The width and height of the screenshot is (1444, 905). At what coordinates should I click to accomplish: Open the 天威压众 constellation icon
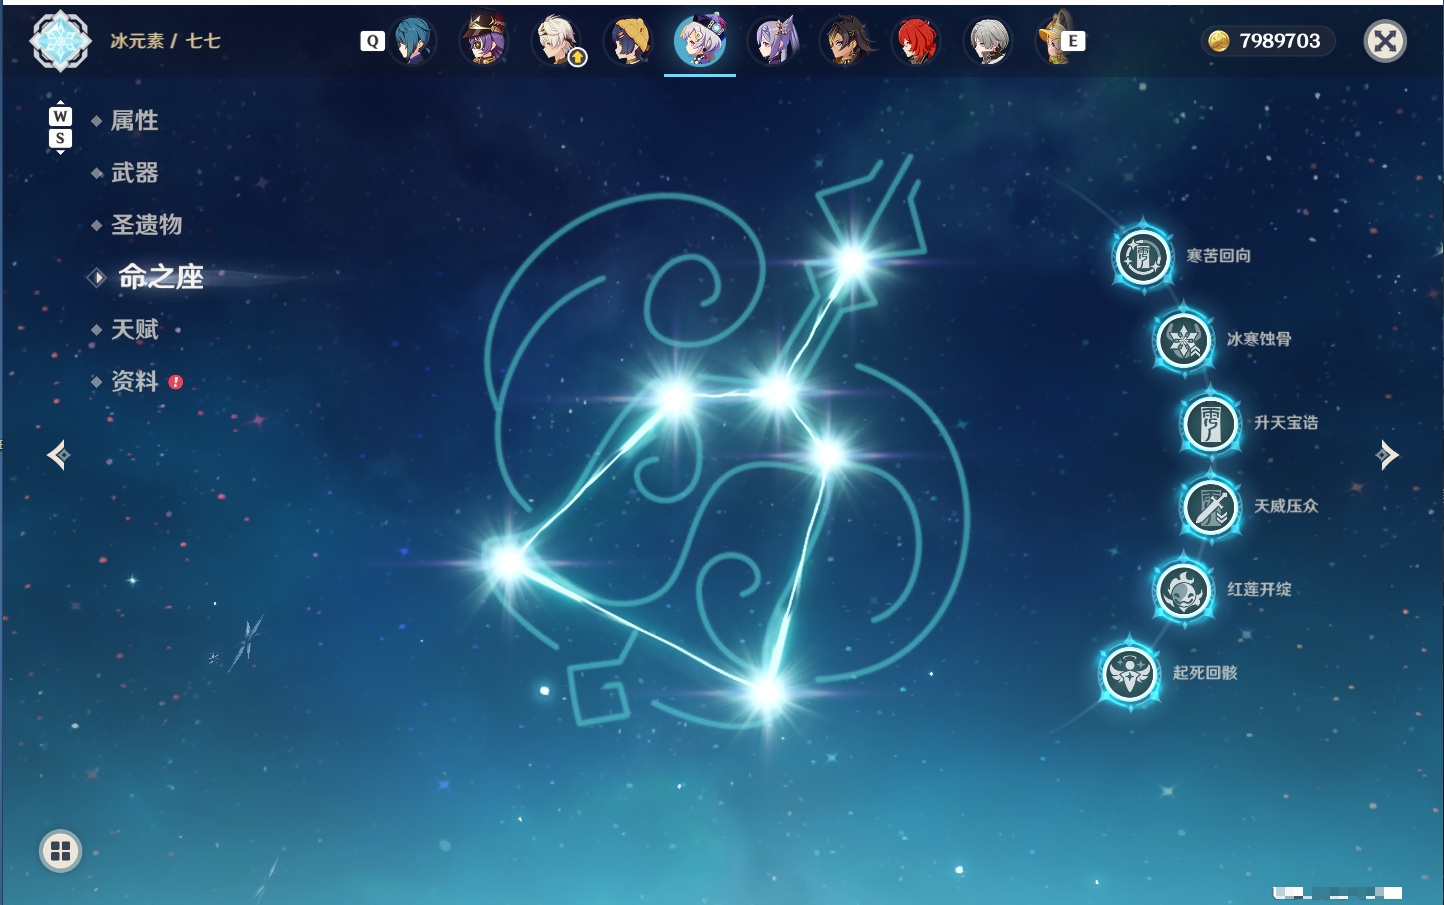(1211, 507)
